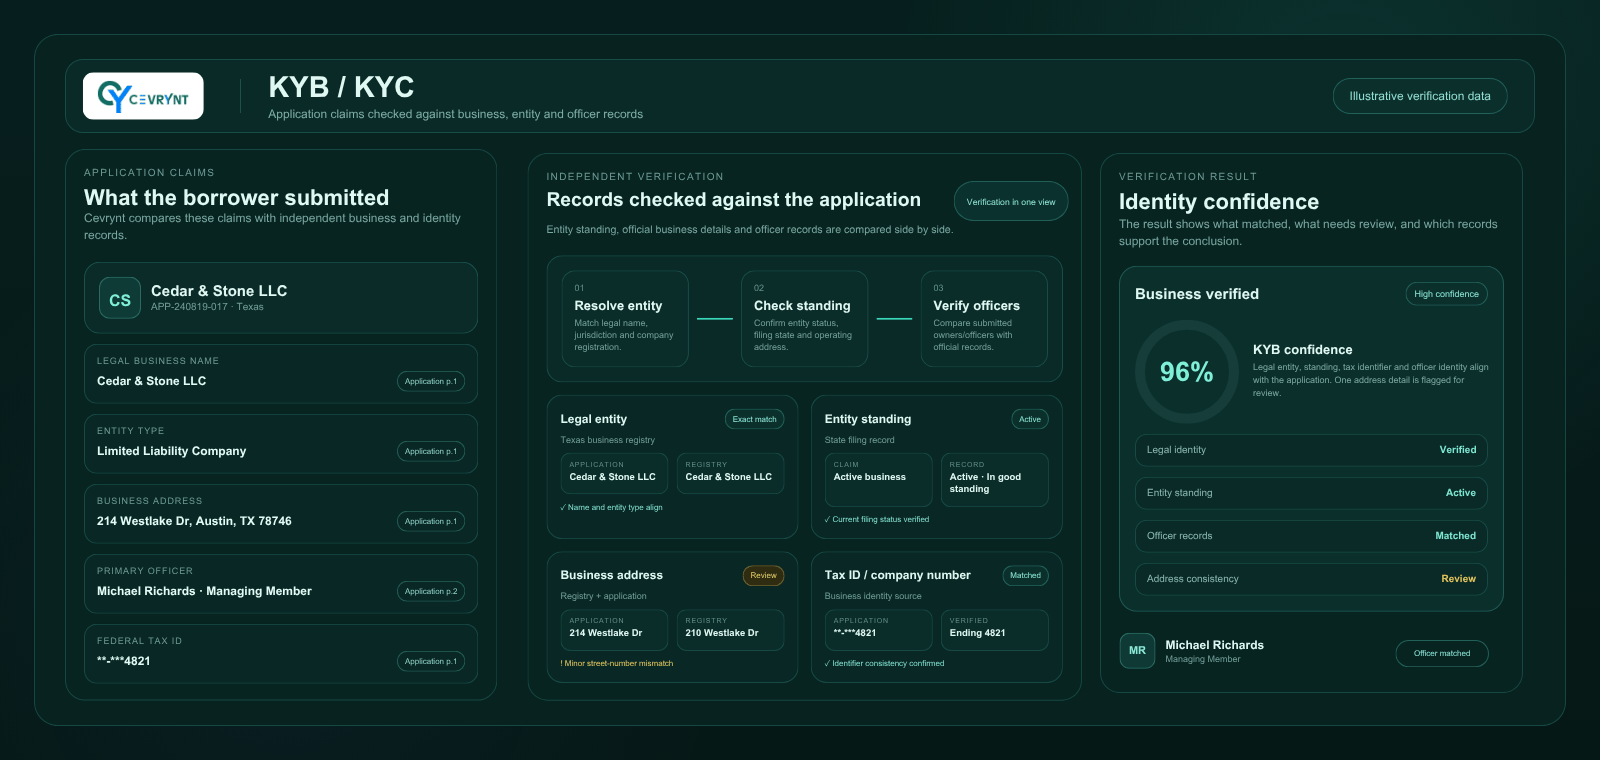The width and height of the screenshot is (1600, 760).
Task: Click the CS company avatar icon
Action: click(120, 299)
